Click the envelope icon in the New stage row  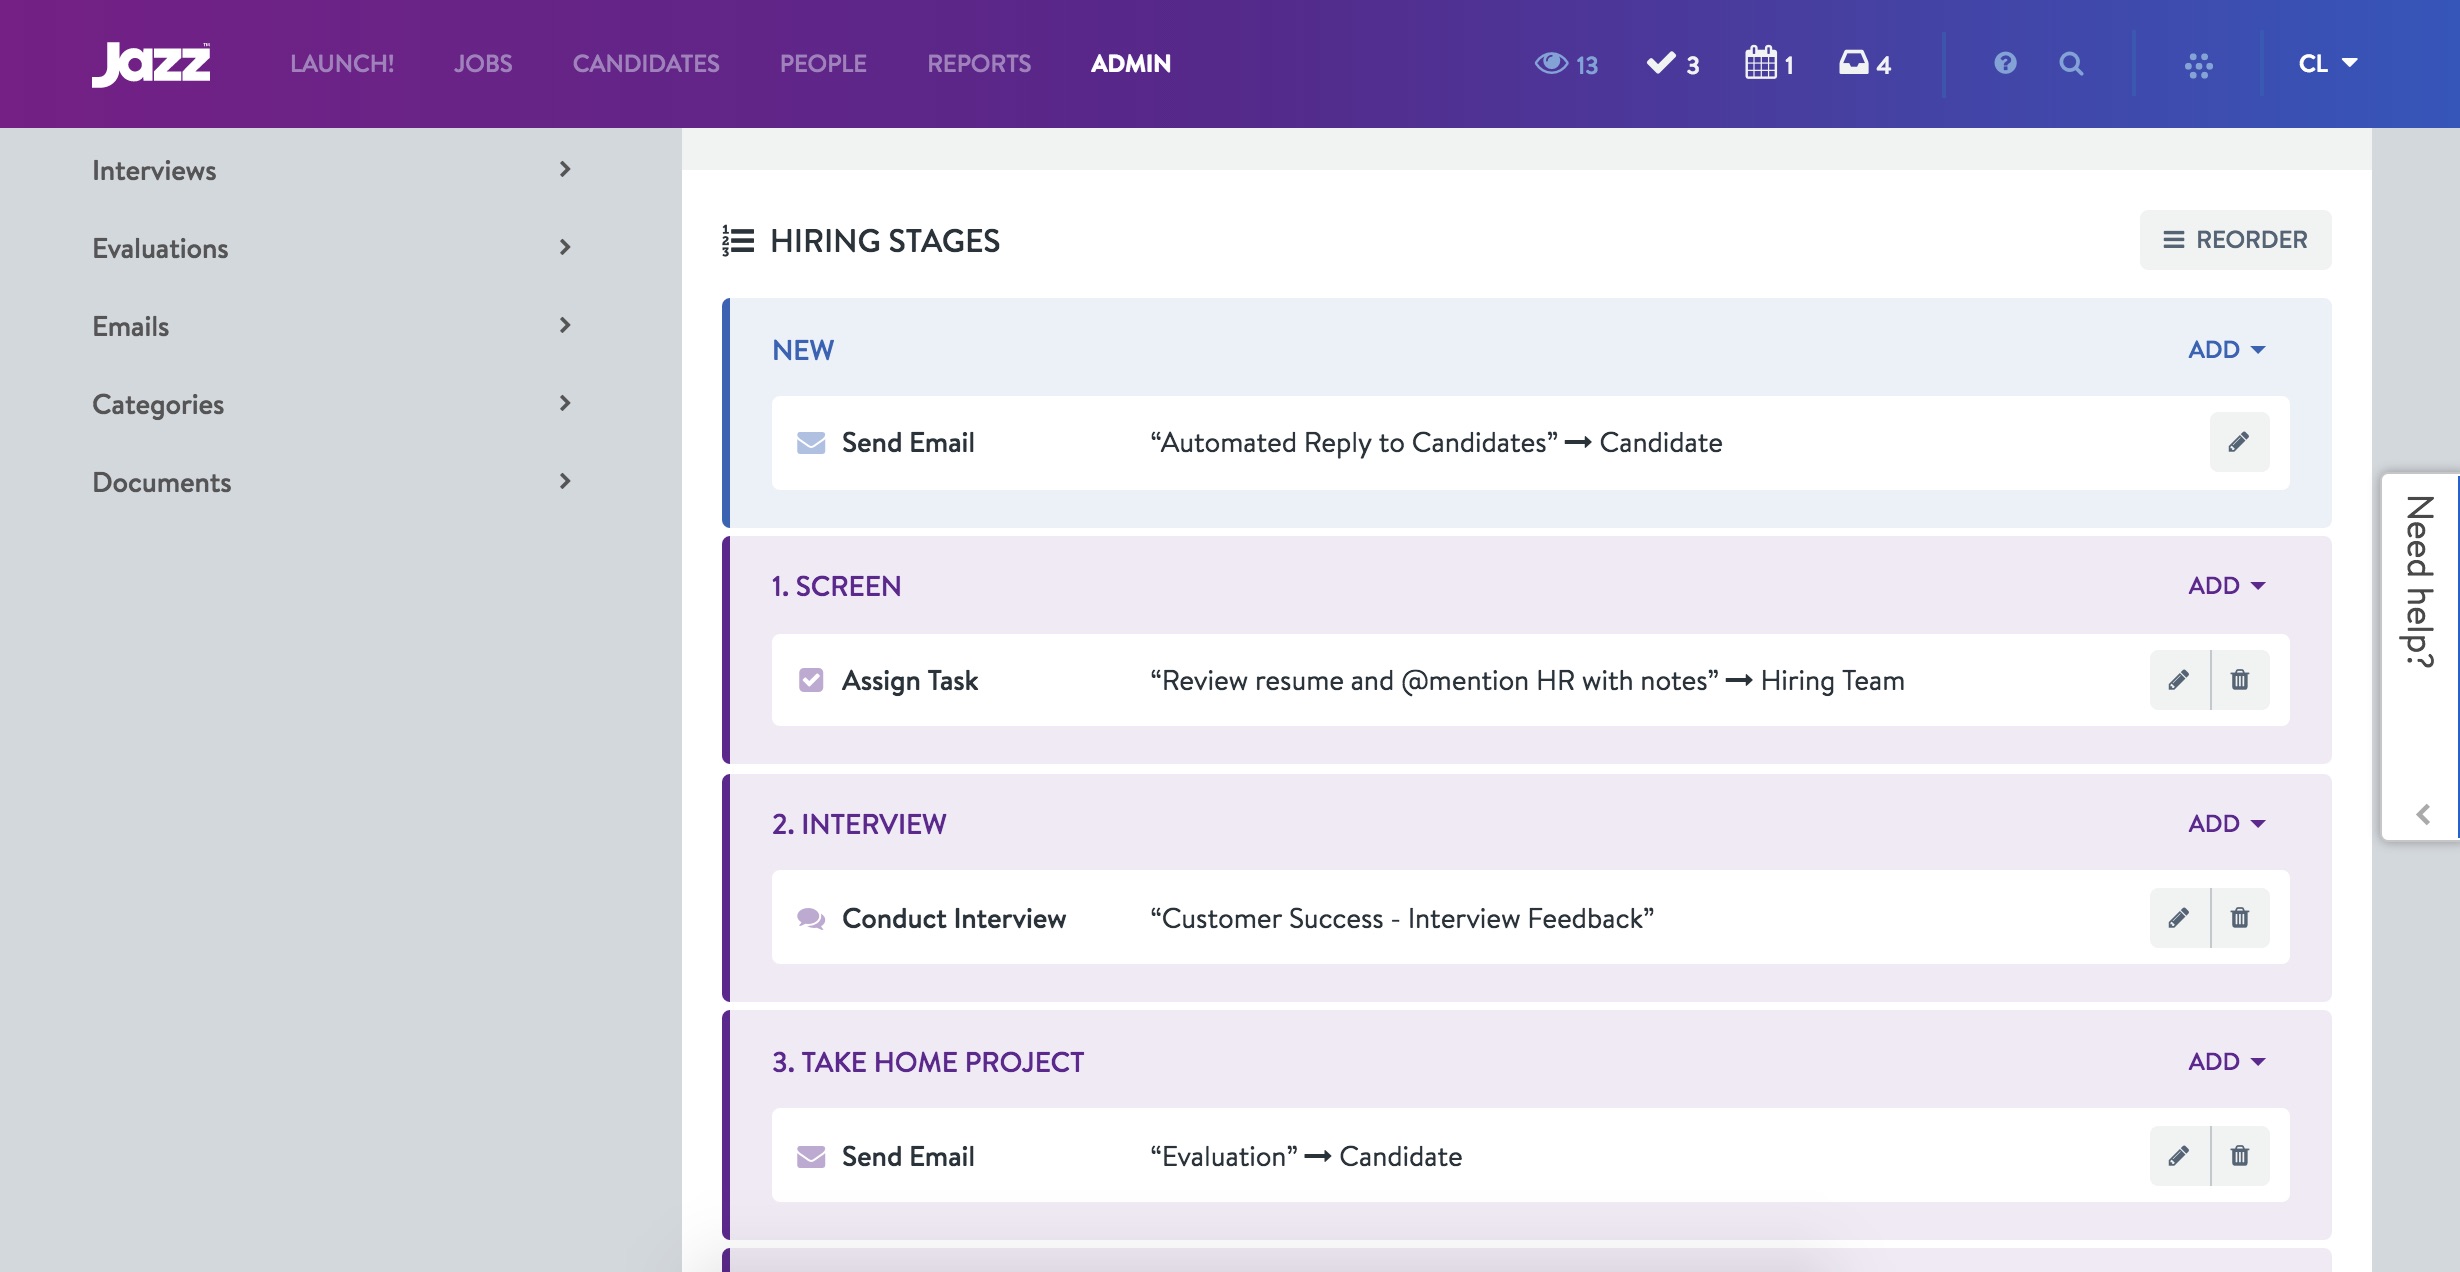pyautogui.click(x=811, y=443)
